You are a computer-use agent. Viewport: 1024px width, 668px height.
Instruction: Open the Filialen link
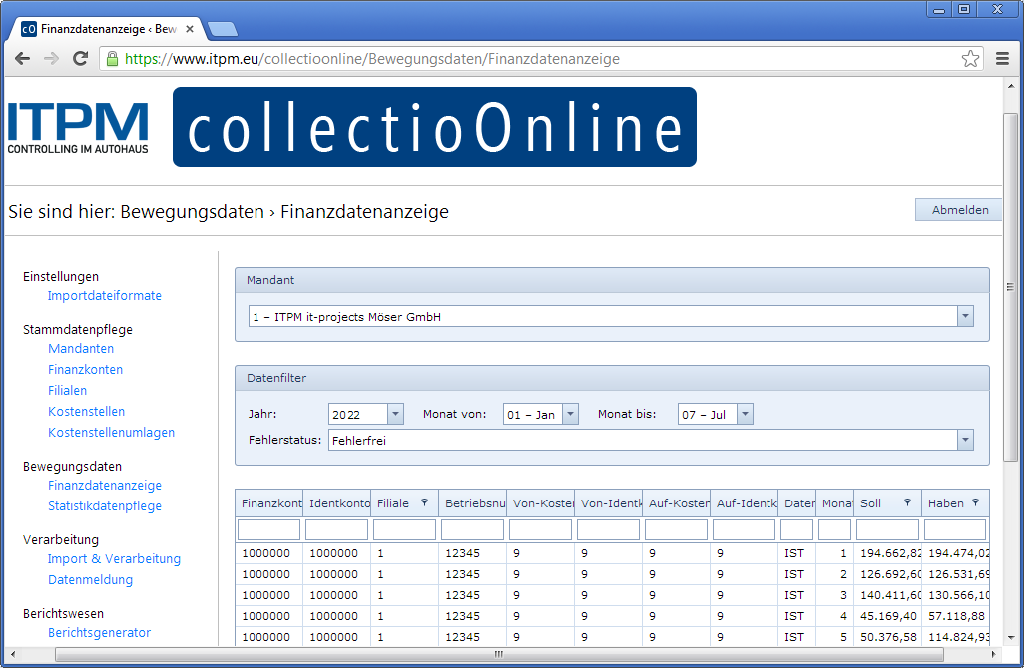pyautogui.click(x=67, y=390)
